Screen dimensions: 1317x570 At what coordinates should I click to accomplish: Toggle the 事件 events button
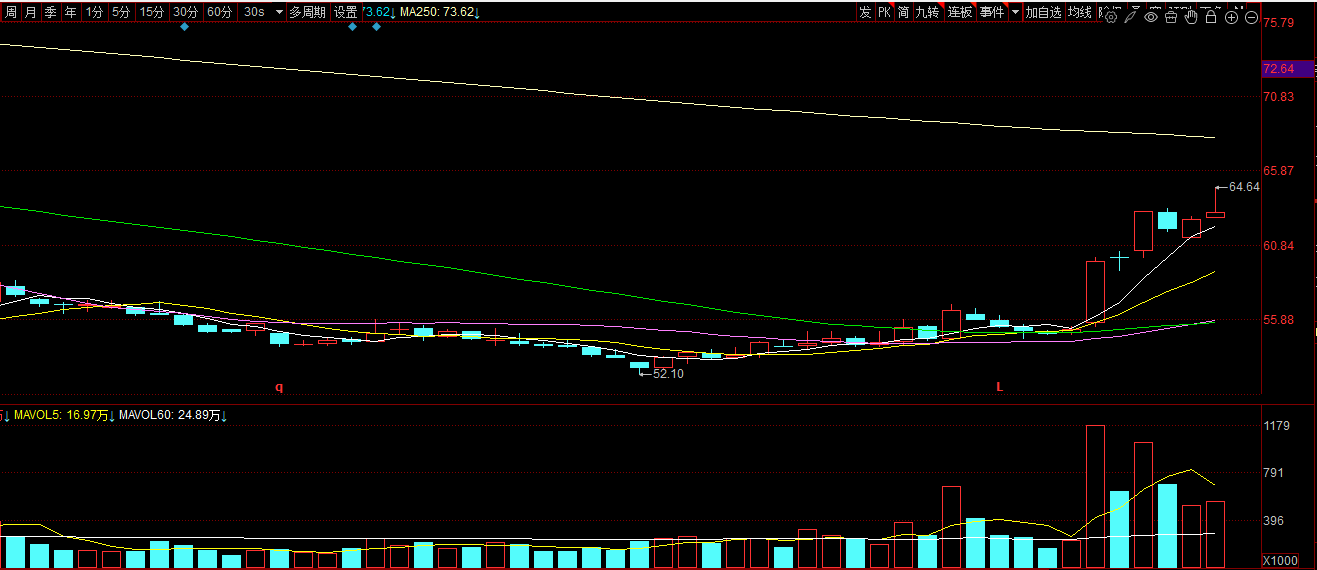992,12
